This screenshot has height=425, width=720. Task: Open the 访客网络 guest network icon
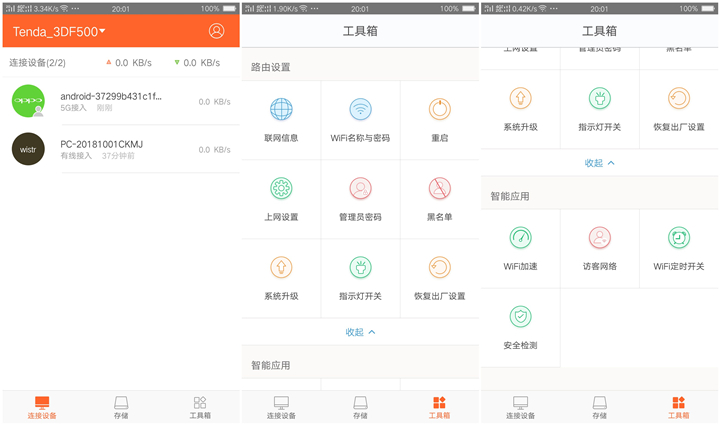coord(600,238)
